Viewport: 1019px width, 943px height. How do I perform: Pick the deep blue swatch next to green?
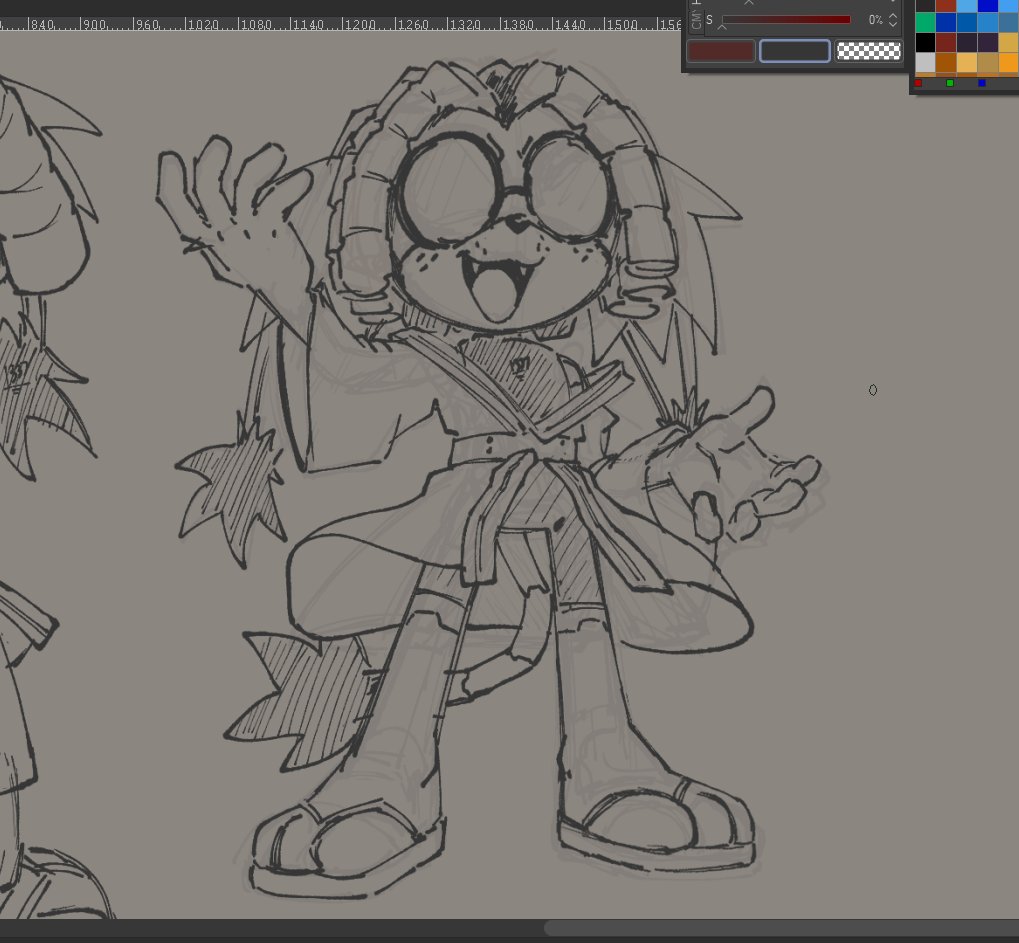(x=946, y=23)
